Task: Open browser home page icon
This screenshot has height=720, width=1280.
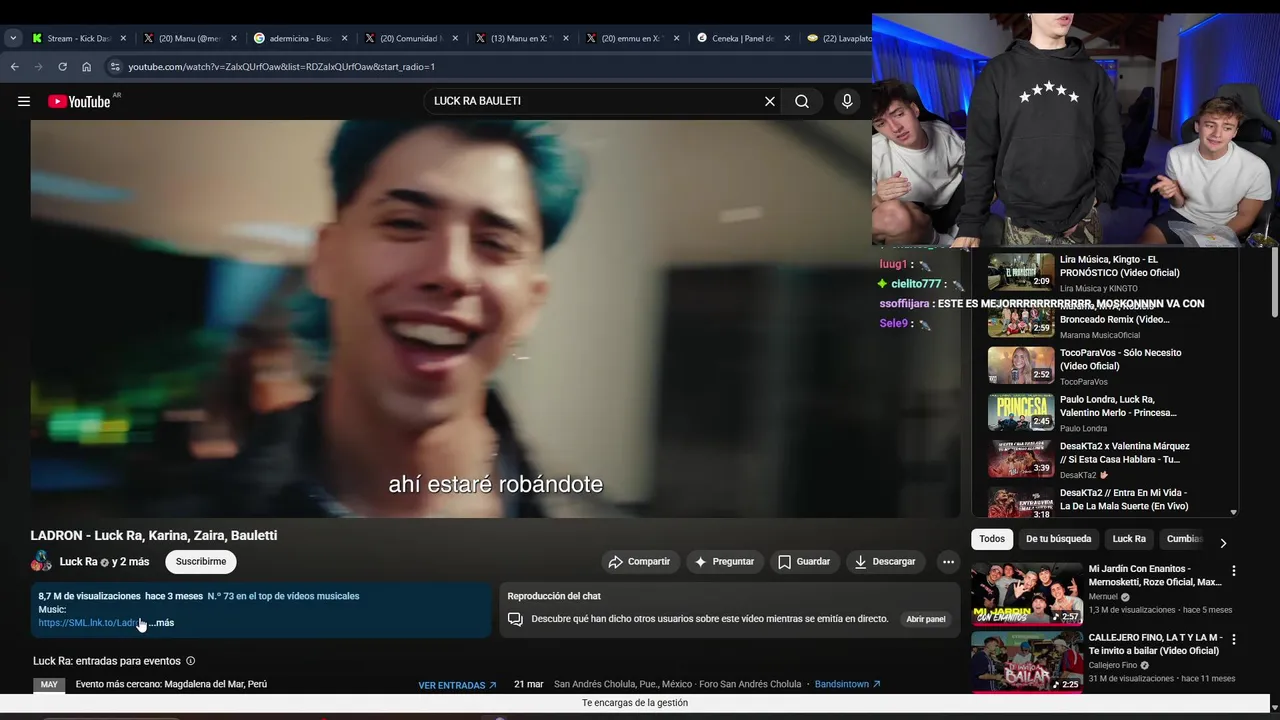Action: tap(87, 67)
